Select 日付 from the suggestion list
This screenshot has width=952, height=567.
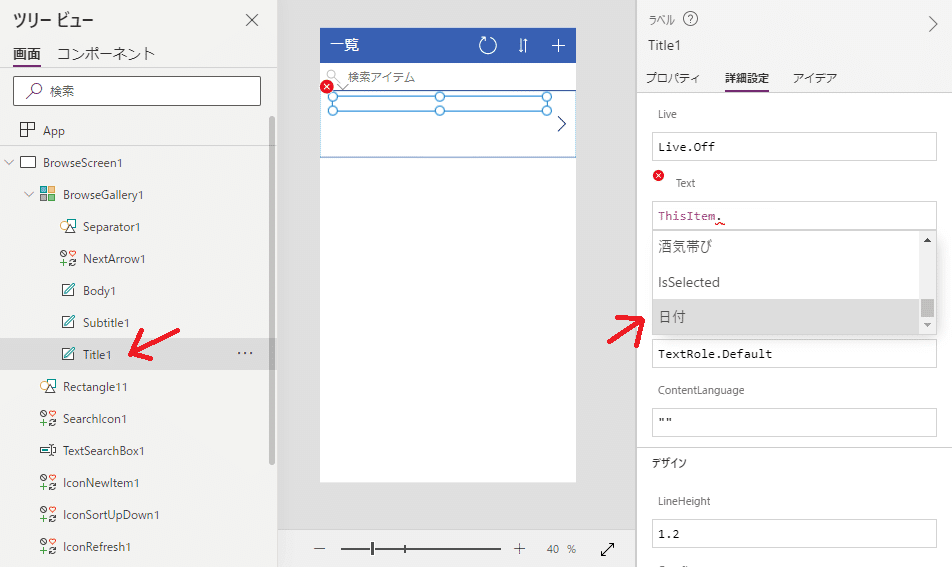tap(786, 316)
